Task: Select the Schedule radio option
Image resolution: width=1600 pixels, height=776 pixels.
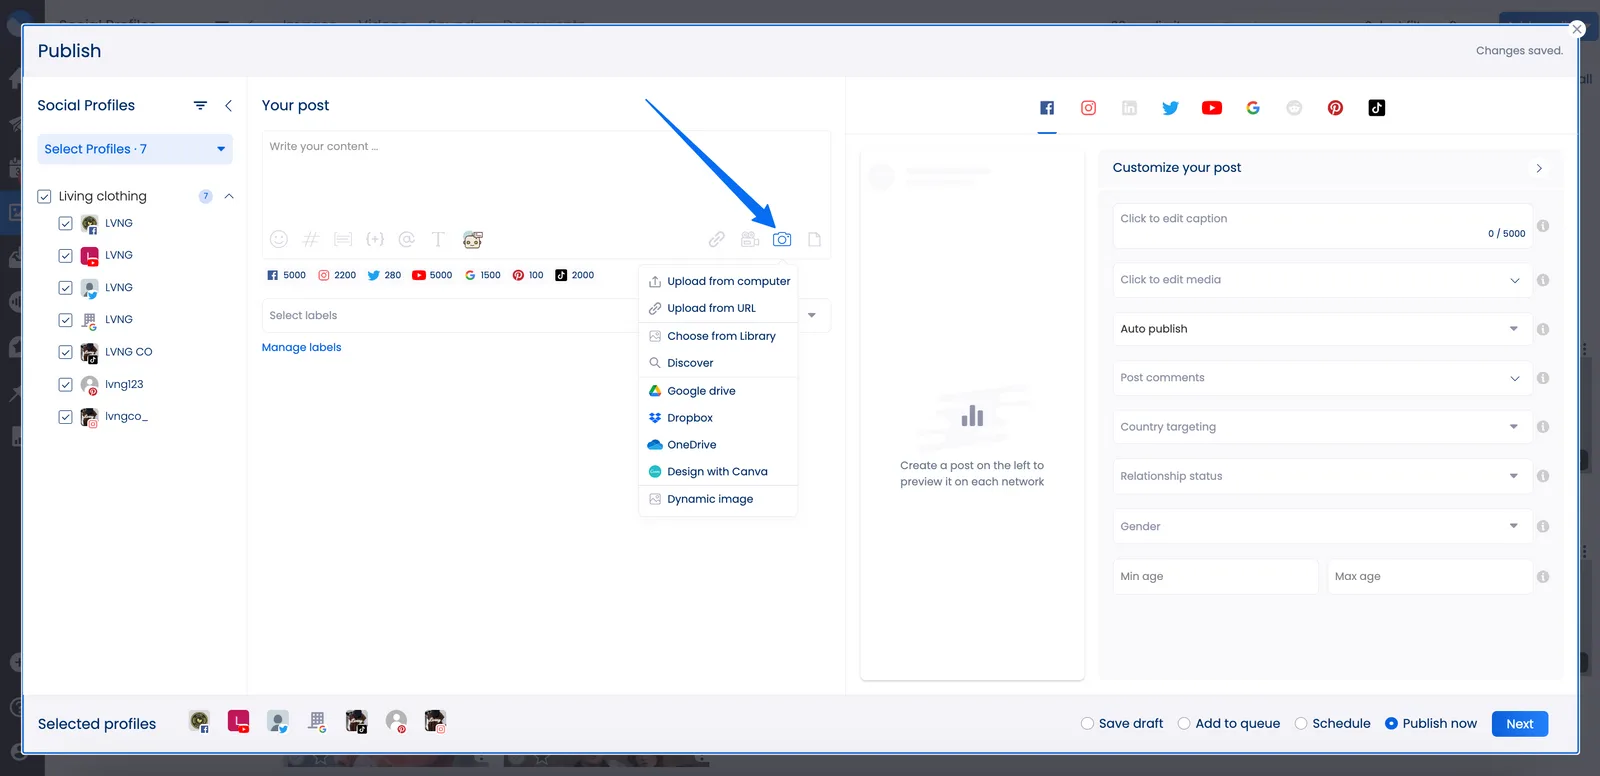Action: [x=1301, y=723]
